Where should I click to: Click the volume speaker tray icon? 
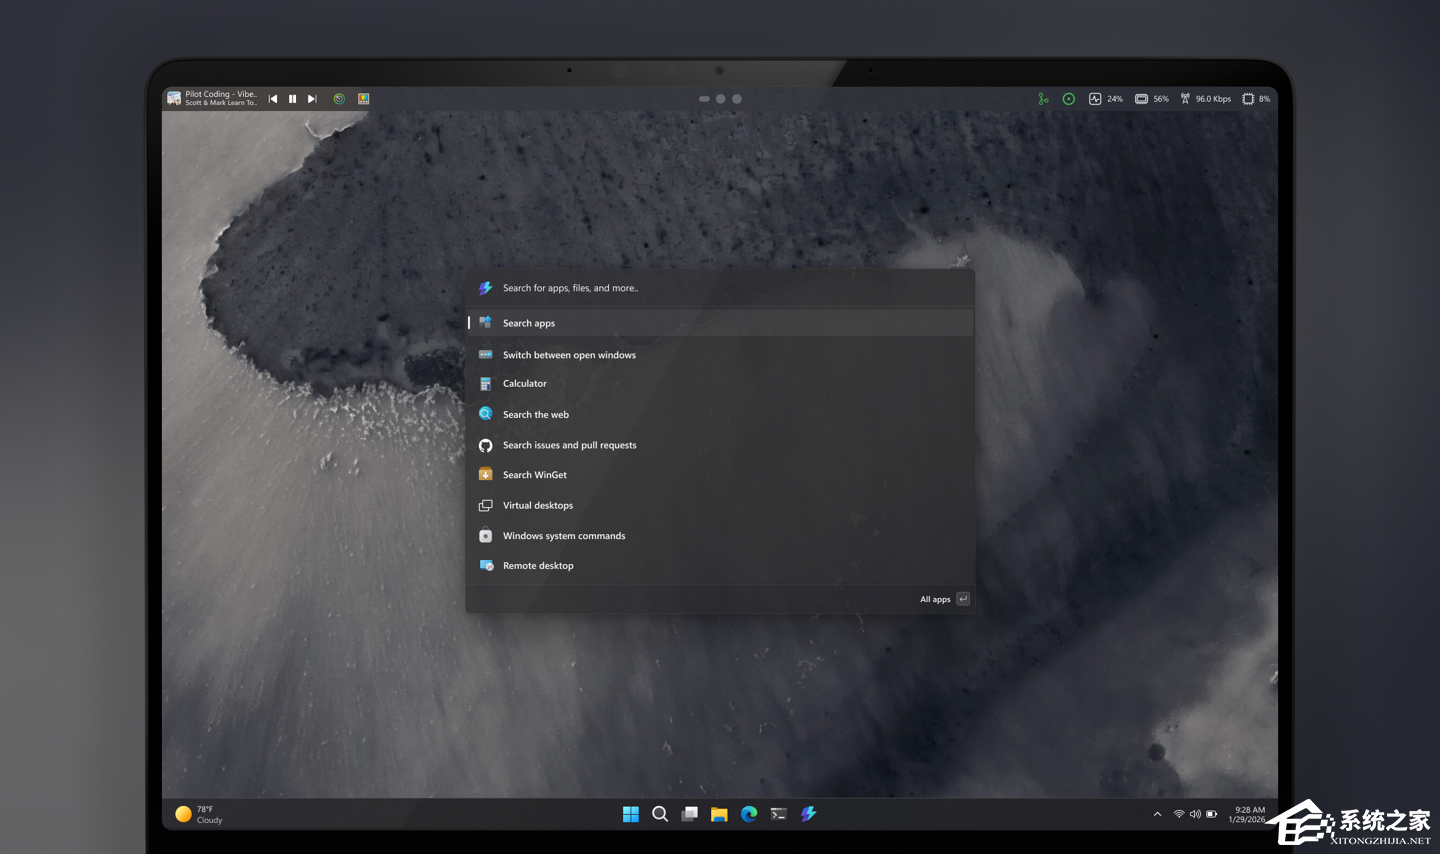pos(1195,814)
